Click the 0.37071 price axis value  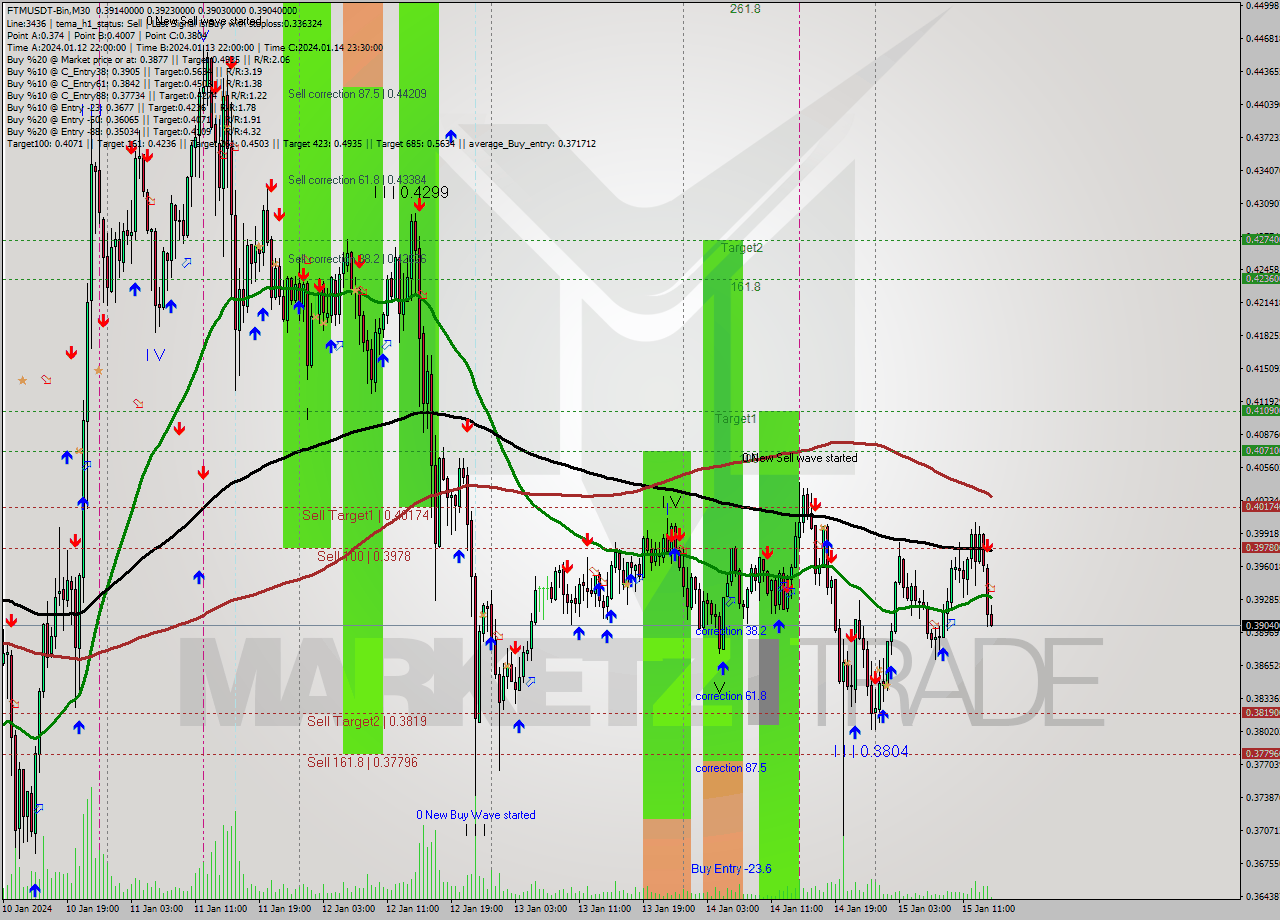tap(1262, 830)
